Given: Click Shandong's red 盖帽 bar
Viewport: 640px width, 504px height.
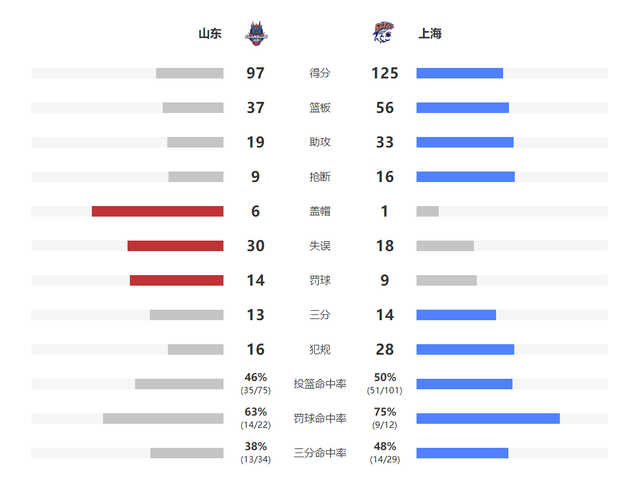Looking at the screenshot, I should (158, 211).
